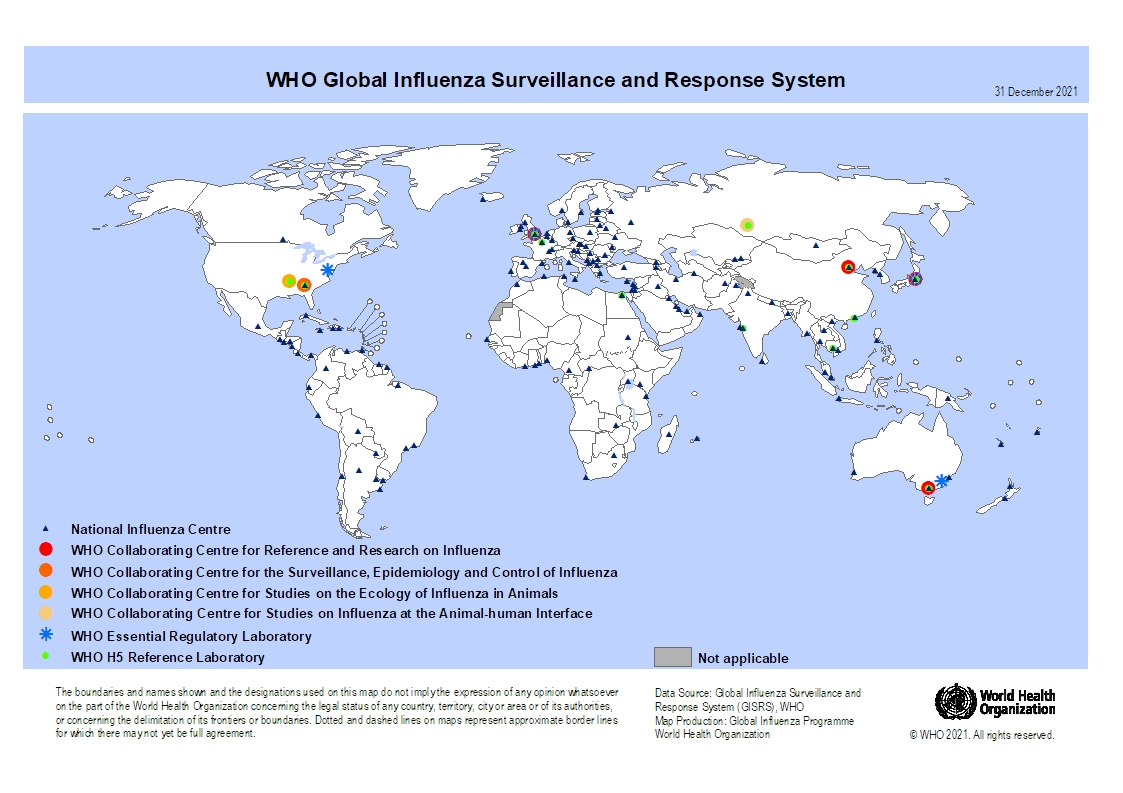
Task: Click the blue asterisk marker in southeastern Australia
Action: (x=942, y=480)
